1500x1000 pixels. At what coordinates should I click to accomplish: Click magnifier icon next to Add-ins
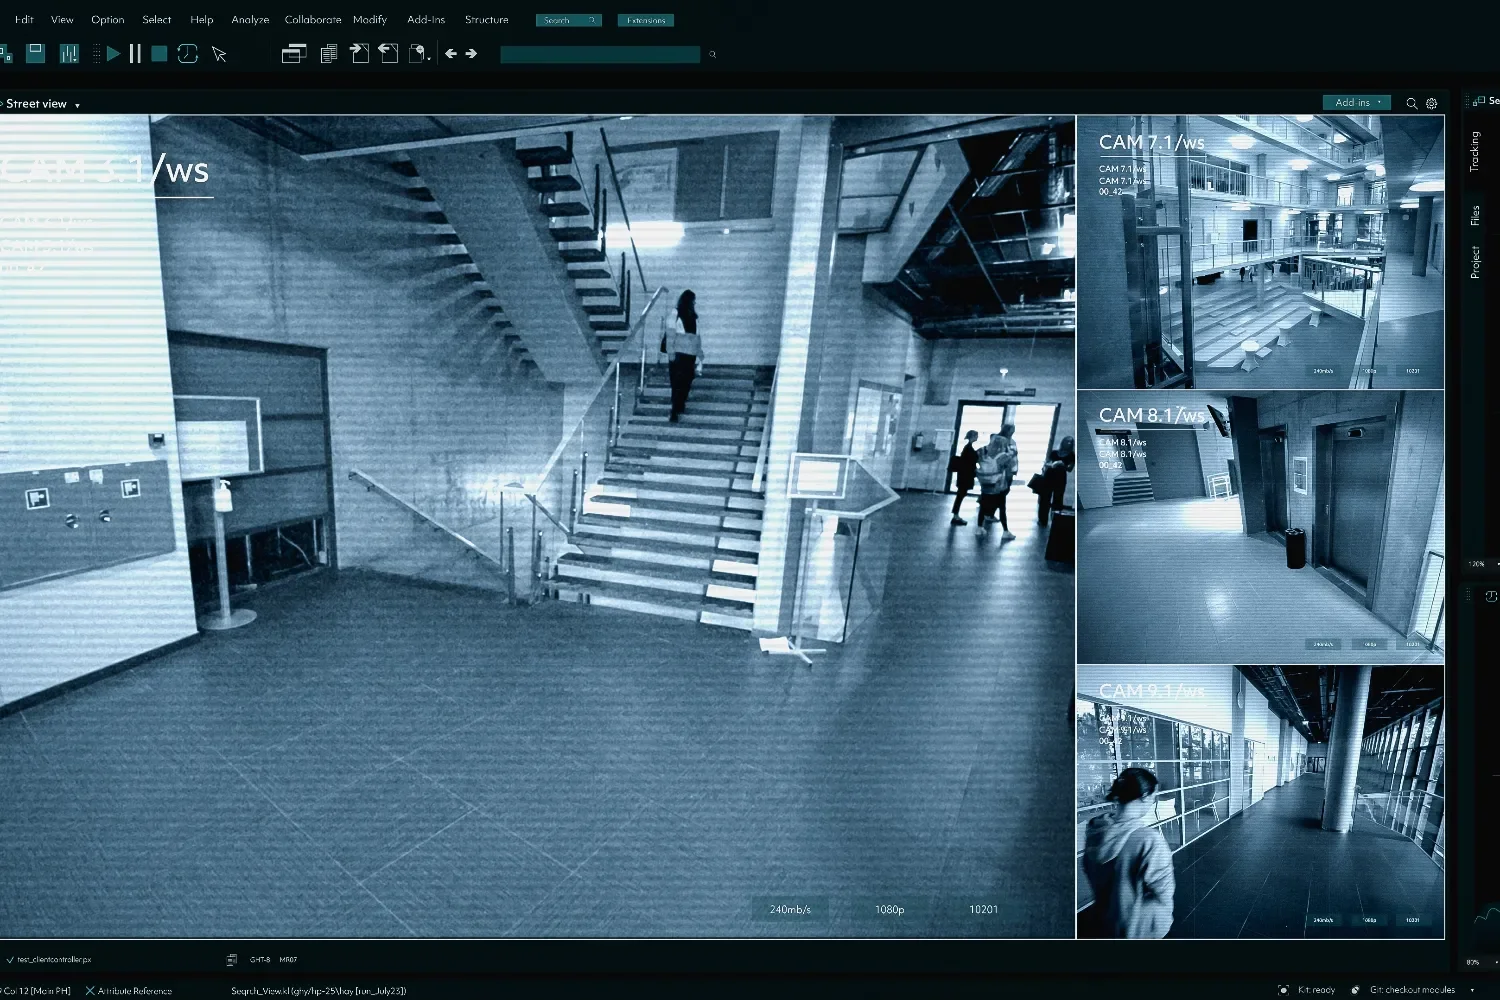(1412, 103)
